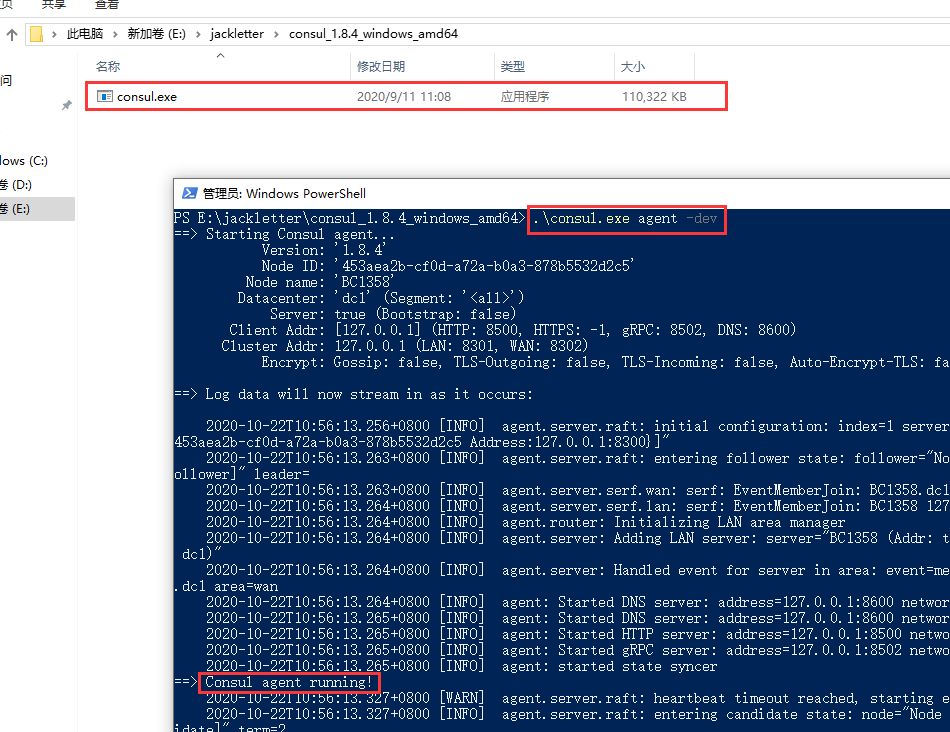Click the Client Addr line in PowerShell

point(512,330)
